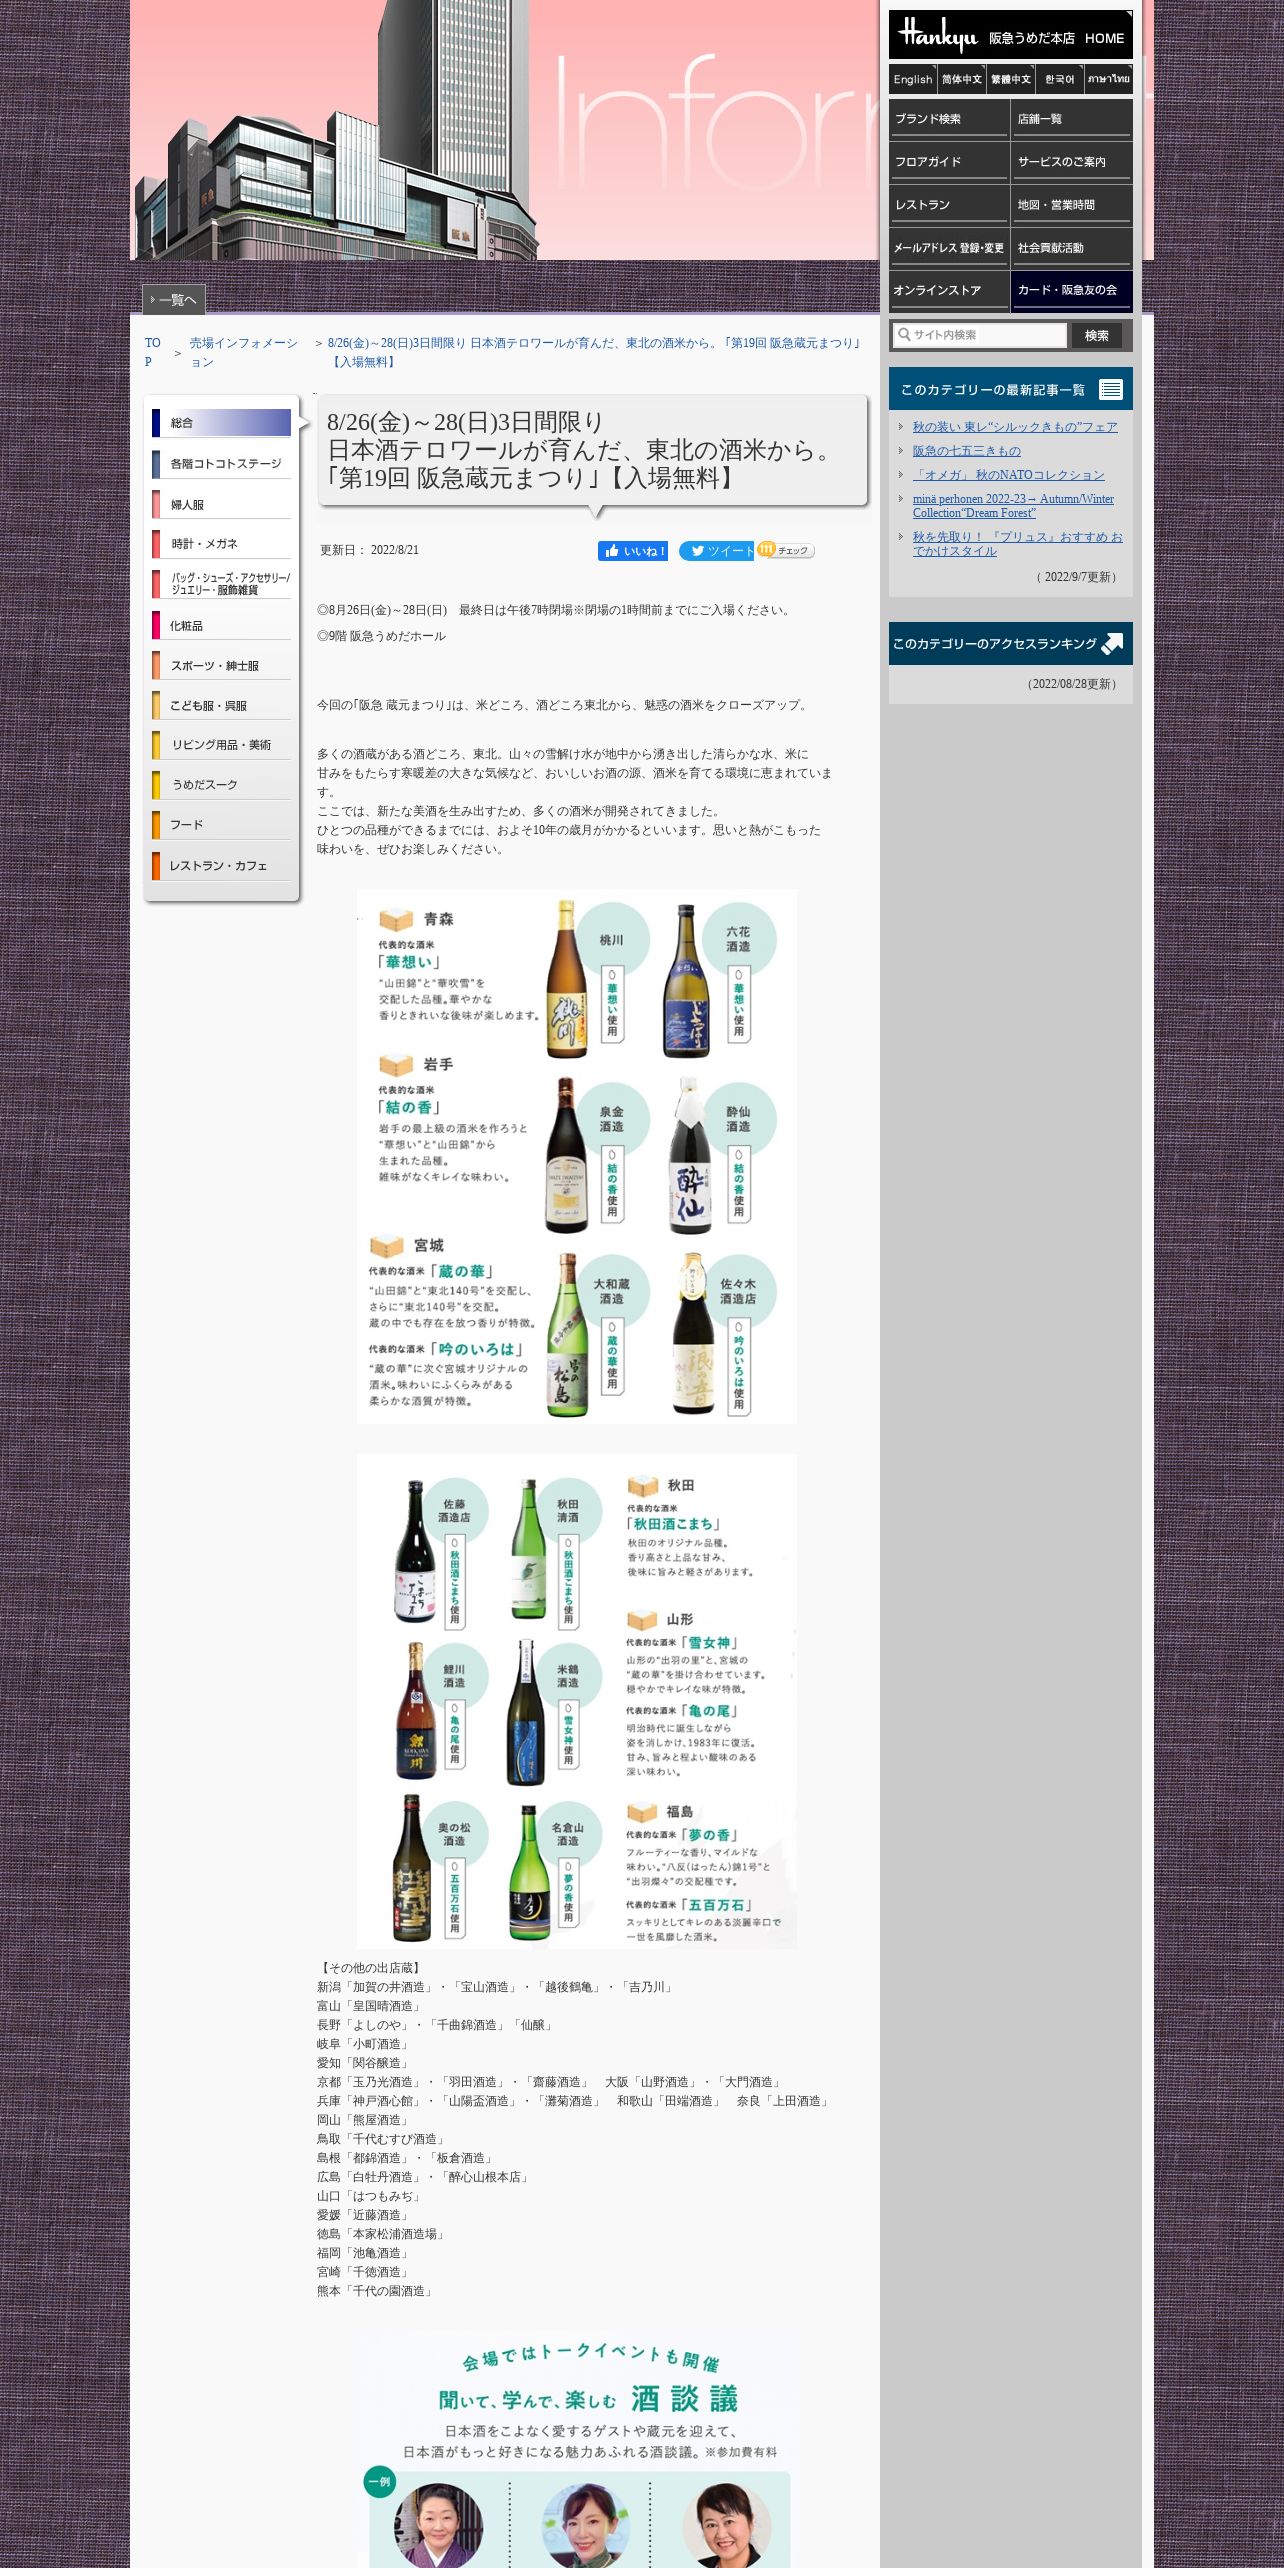
Task: Select リビング用品・美術 sidebar category
Action: [x=221, y=745]
